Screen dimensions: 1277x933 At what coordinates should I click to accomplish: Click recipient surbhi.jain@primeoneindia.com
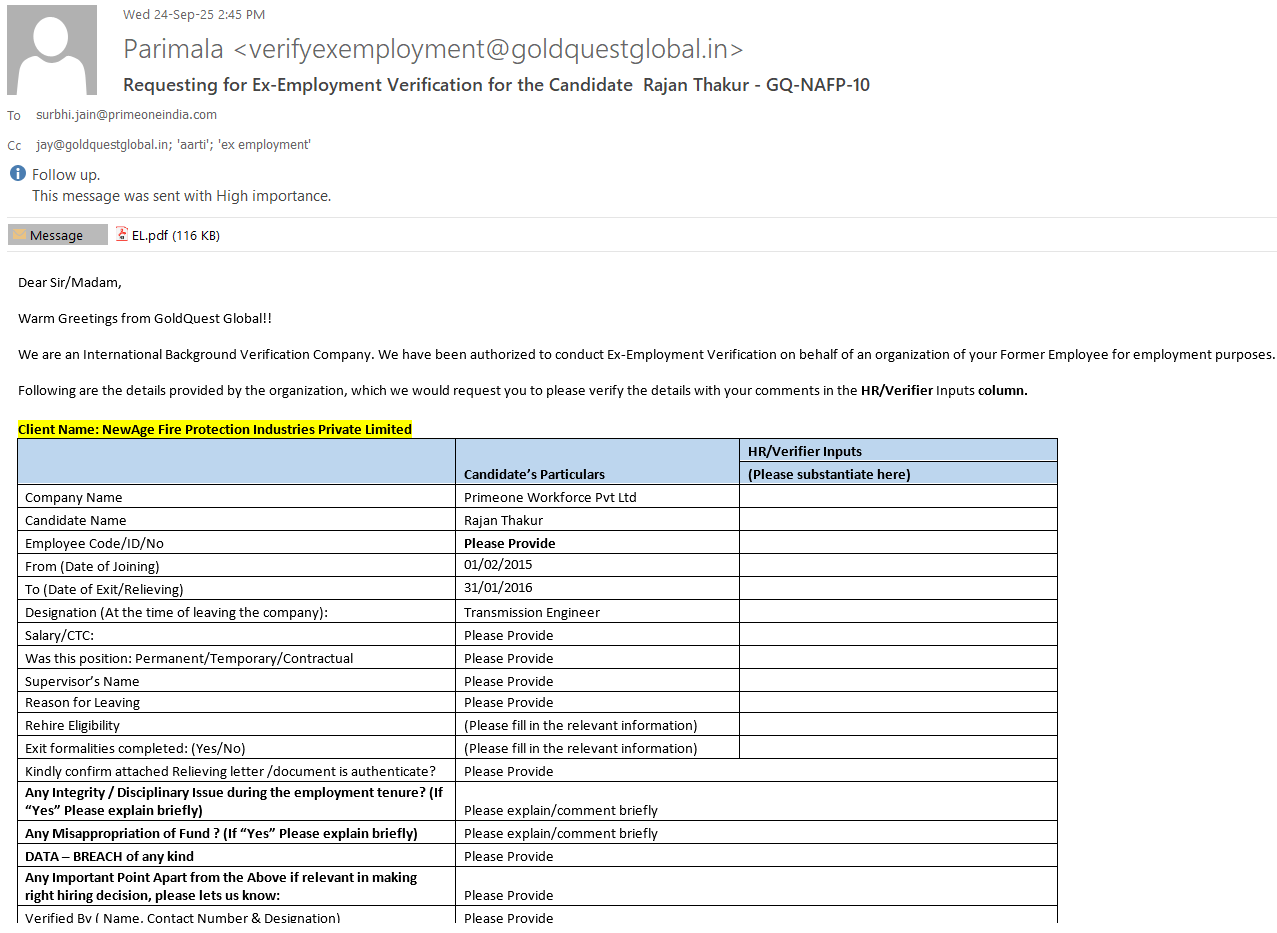click(x=126, y=115)
